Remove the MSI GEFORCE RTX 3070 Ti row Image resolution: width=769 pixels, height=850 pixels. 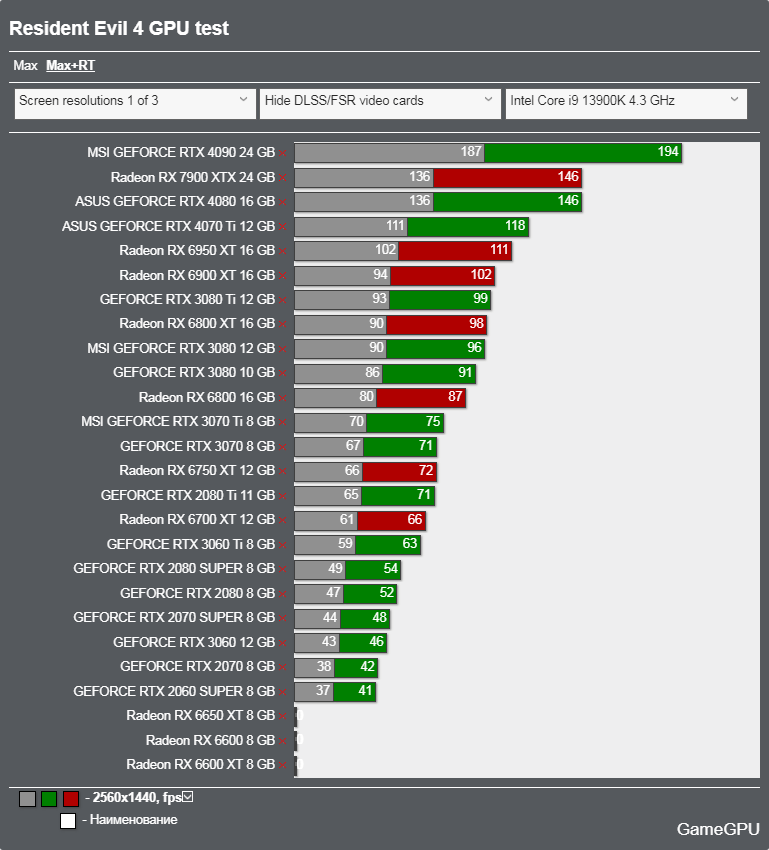[x=283, y=422]
